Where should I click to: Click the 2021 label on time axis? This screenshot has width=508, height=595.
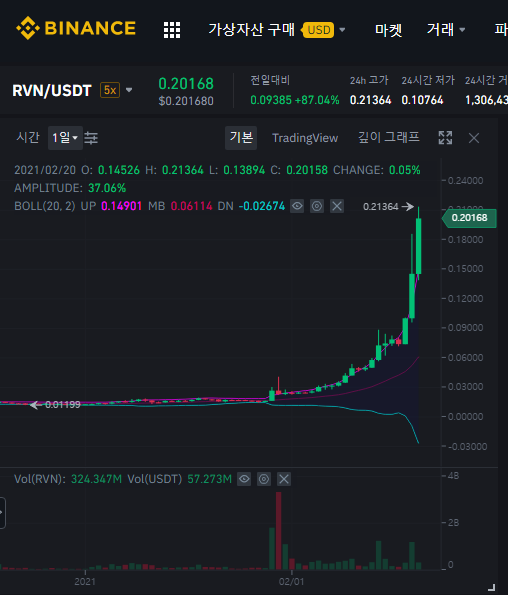tap(85, 581)
